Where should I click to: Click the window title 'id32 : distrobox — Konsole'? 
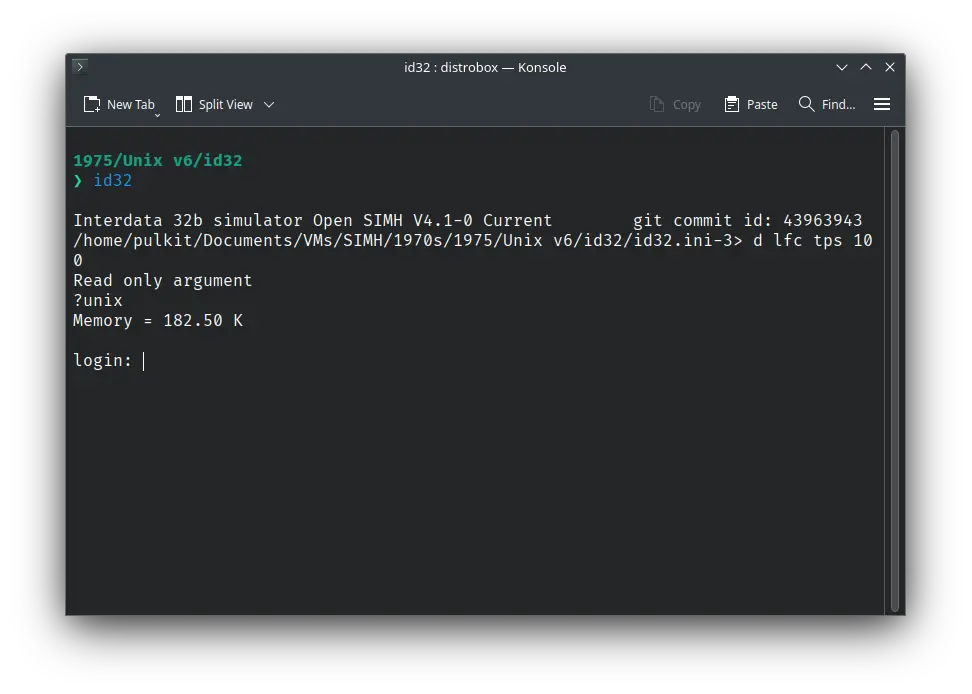coord(485,67)
